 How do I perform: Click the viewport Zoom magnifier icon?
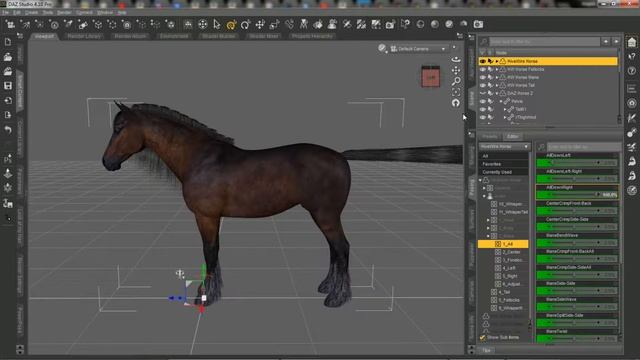point(456,81)
